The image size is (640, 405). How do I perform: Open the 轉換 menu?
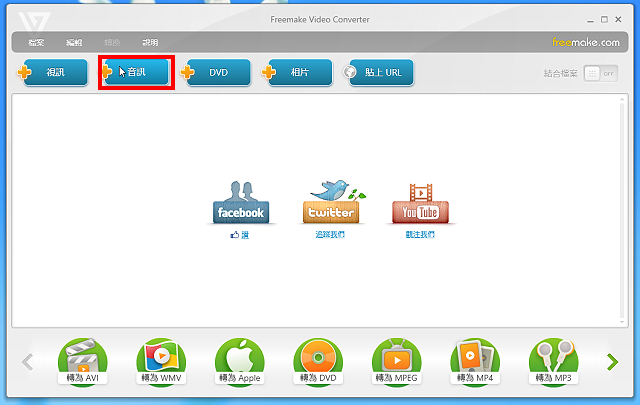(x=112, y=42)
